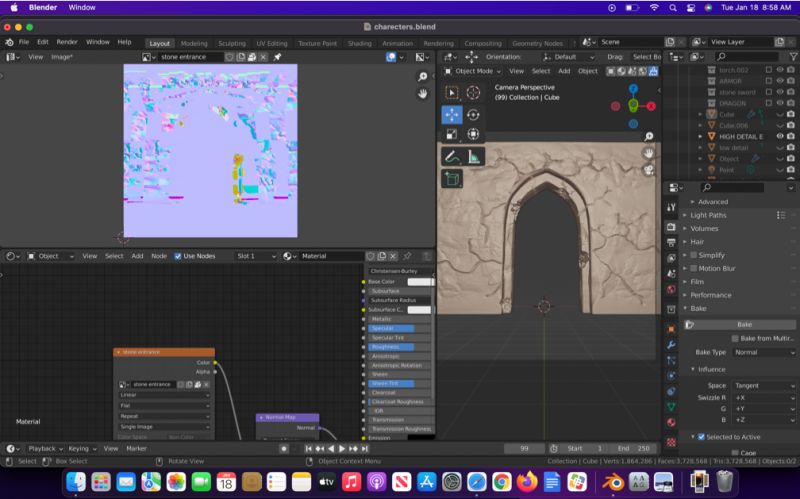Open the Modifier wrench properties tab
This screenshot has width=800, height=499.
point(671,345)
